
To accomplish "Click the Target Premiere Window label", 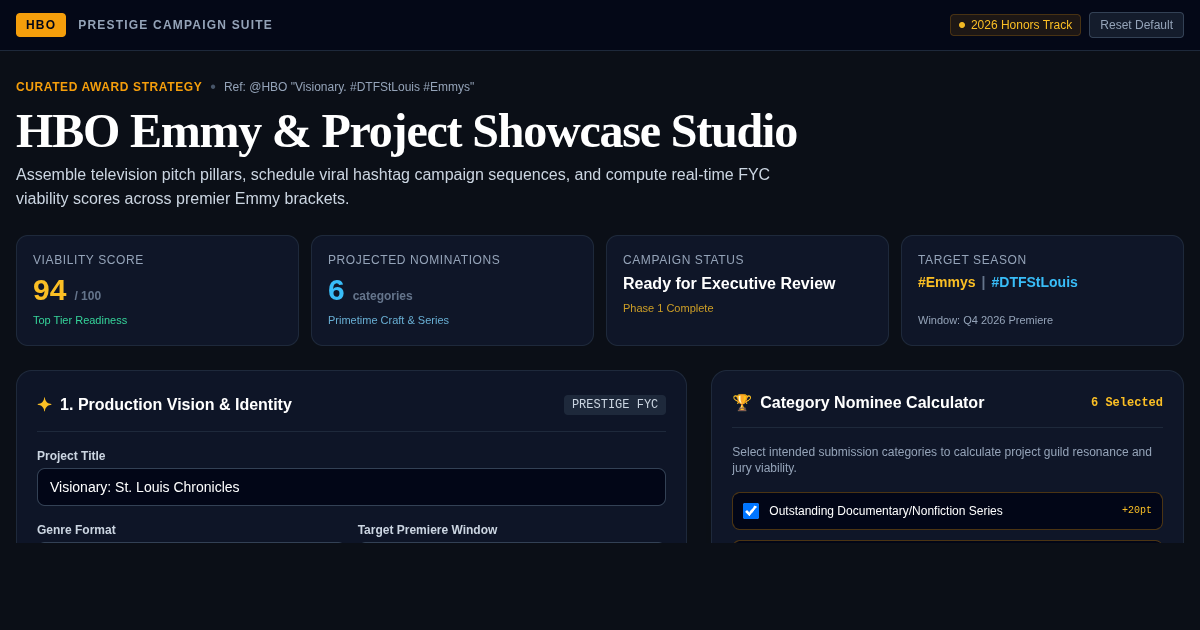I will (427, 530).
